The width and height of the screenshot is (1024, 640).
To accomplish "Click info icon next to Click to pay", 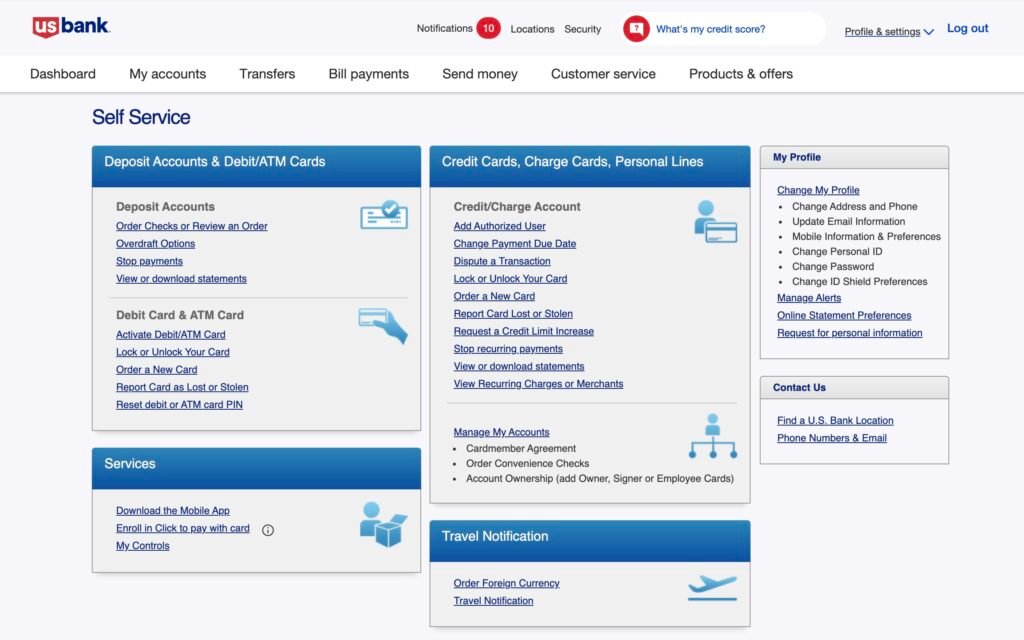I will (x=268, y=530).
